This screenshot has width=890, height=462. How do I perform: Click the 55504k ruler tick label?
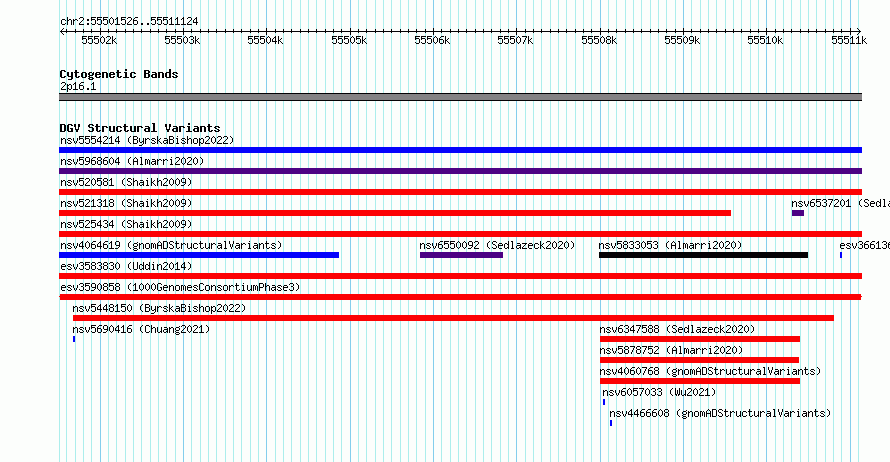click(x=265, y=40)
